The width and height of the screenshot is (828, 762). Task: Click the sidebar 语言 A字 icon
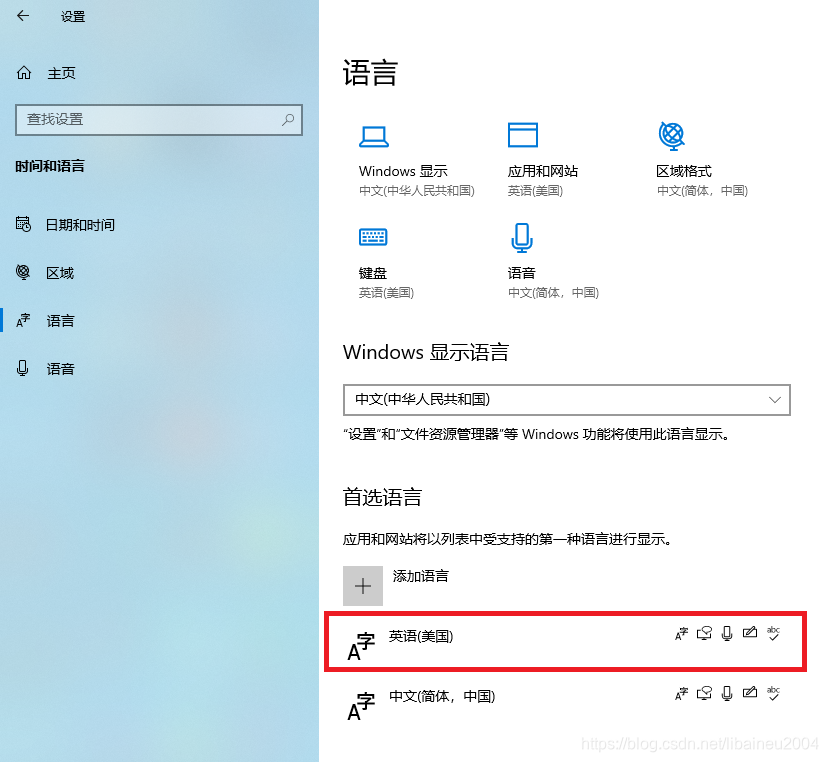(x=23, y=320)
